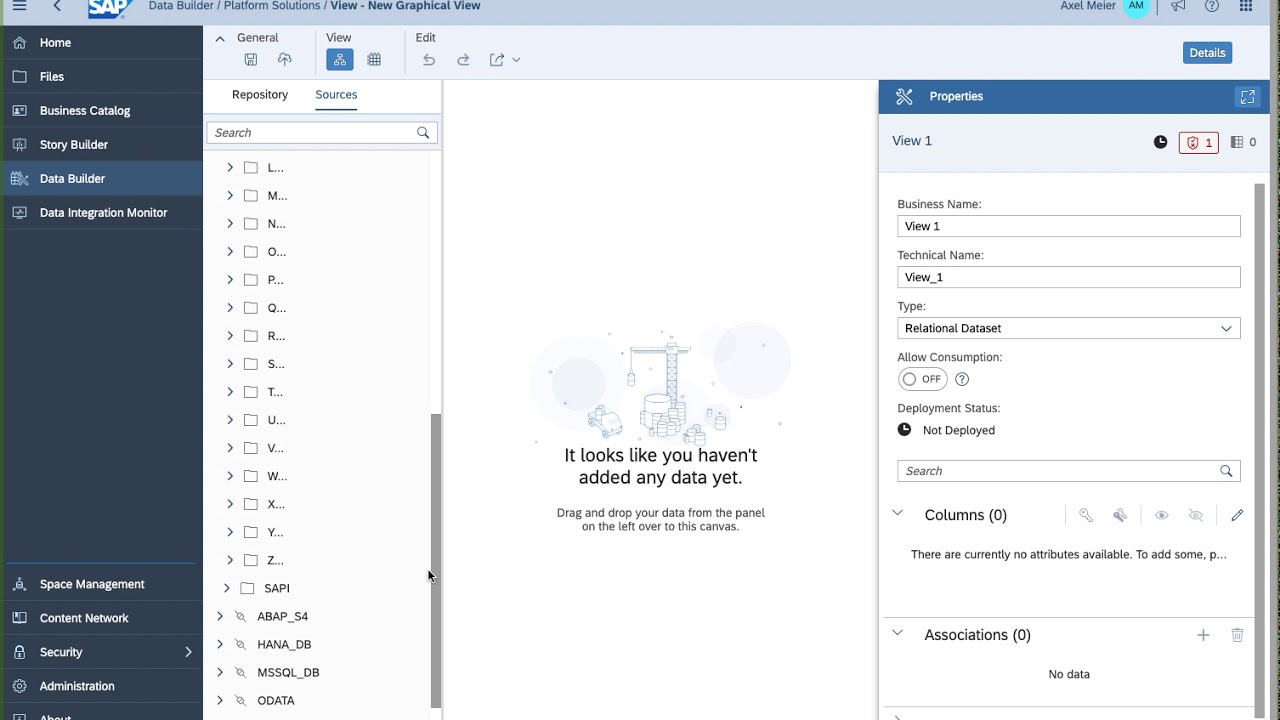Switch to the Repository tab
1280x720 pixels.
click(260, 95)
